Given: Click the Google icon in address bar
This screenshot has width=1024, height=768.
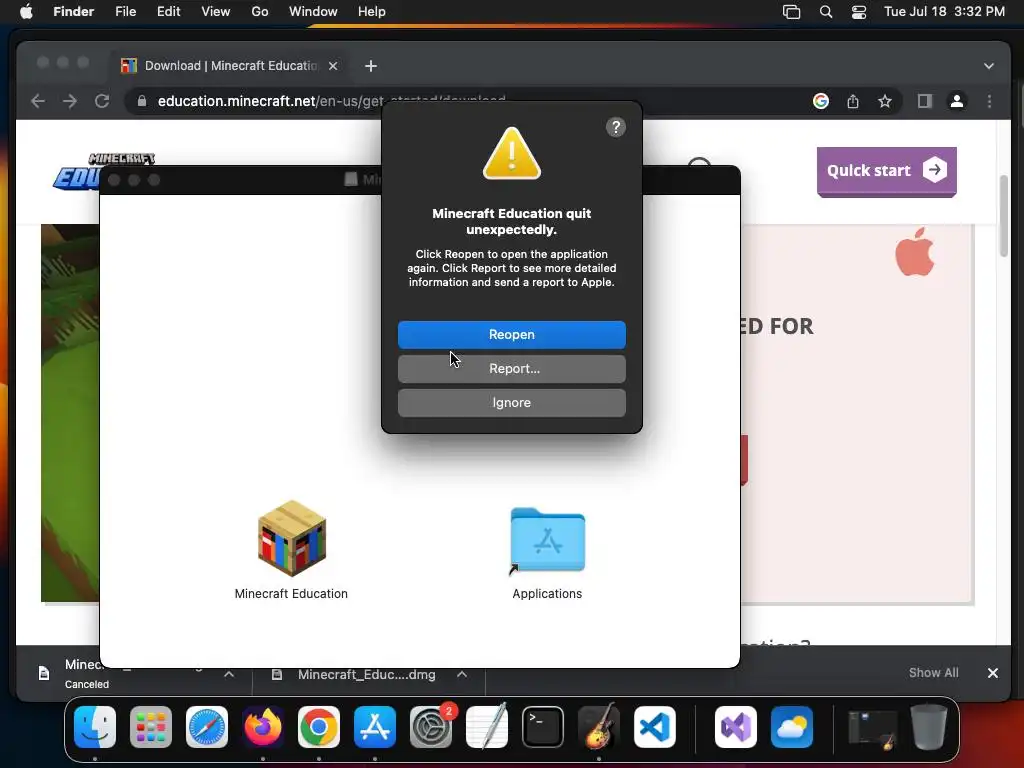Looking at the screenshot, I should click(821, 101).
